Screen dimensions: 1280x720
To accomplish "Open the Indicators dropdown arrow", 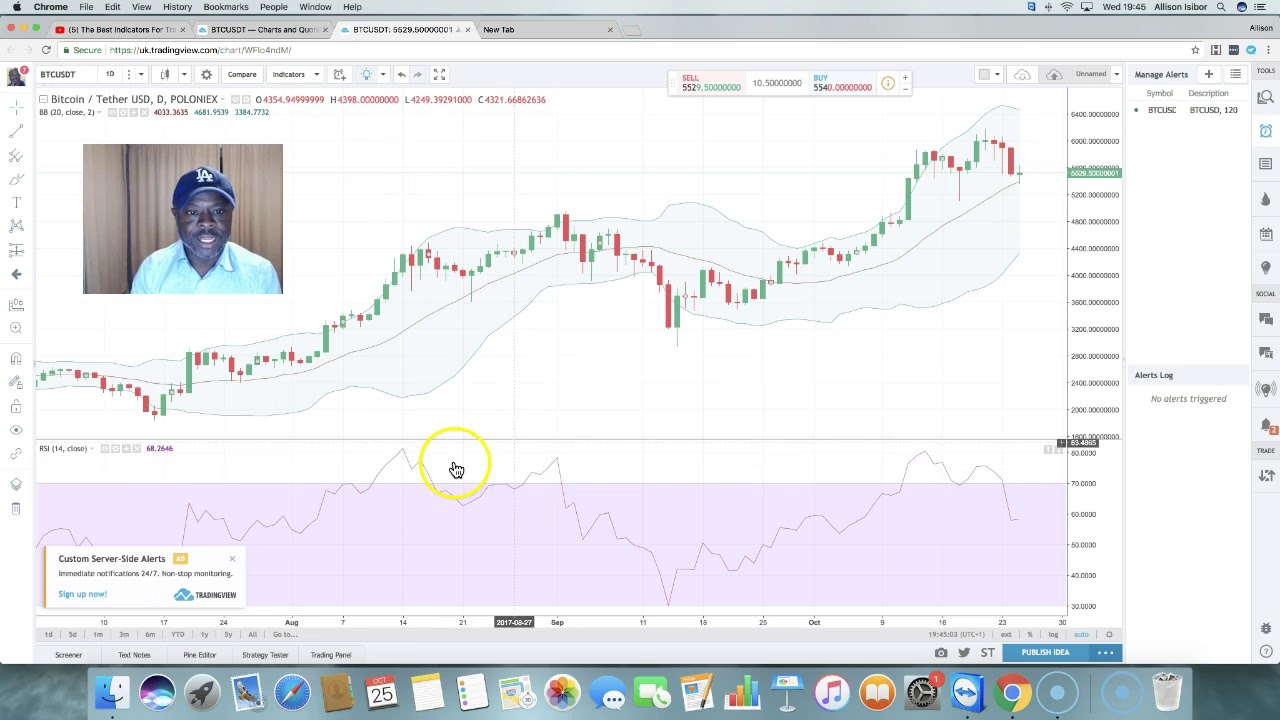I will 316,74.
